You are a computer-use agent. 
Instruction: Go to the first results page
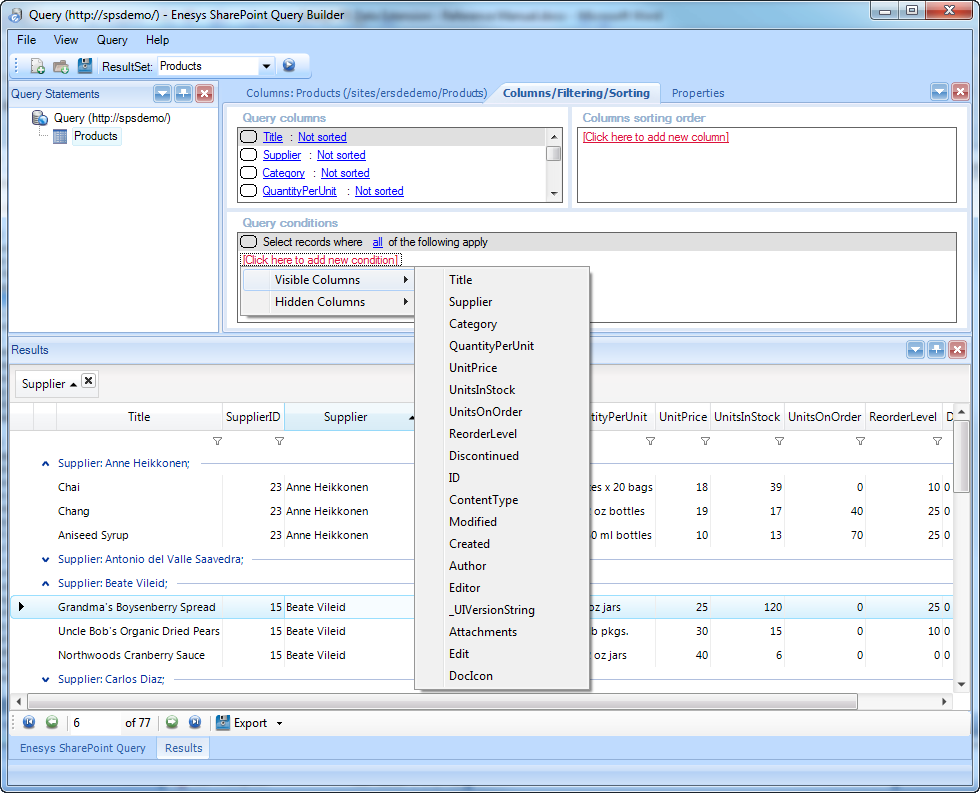click(x=28, y=722)
